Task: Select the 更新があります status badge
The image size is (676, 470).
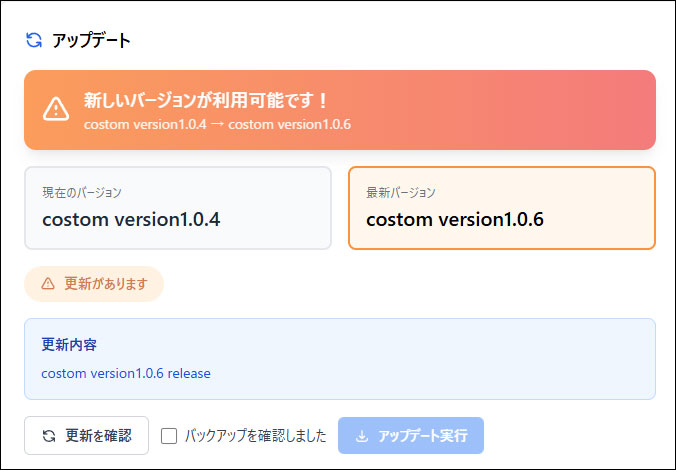Action: click(94, 283)
